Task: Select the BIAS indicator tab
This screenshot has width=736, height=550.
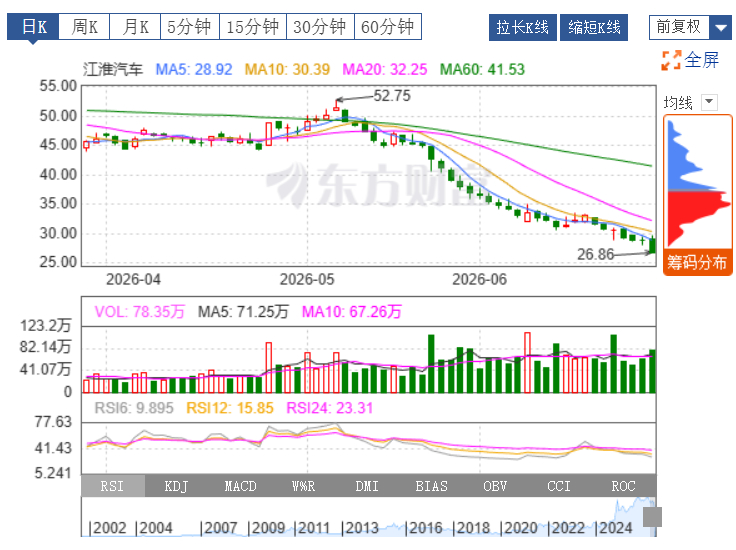Action: coord(431,486)
